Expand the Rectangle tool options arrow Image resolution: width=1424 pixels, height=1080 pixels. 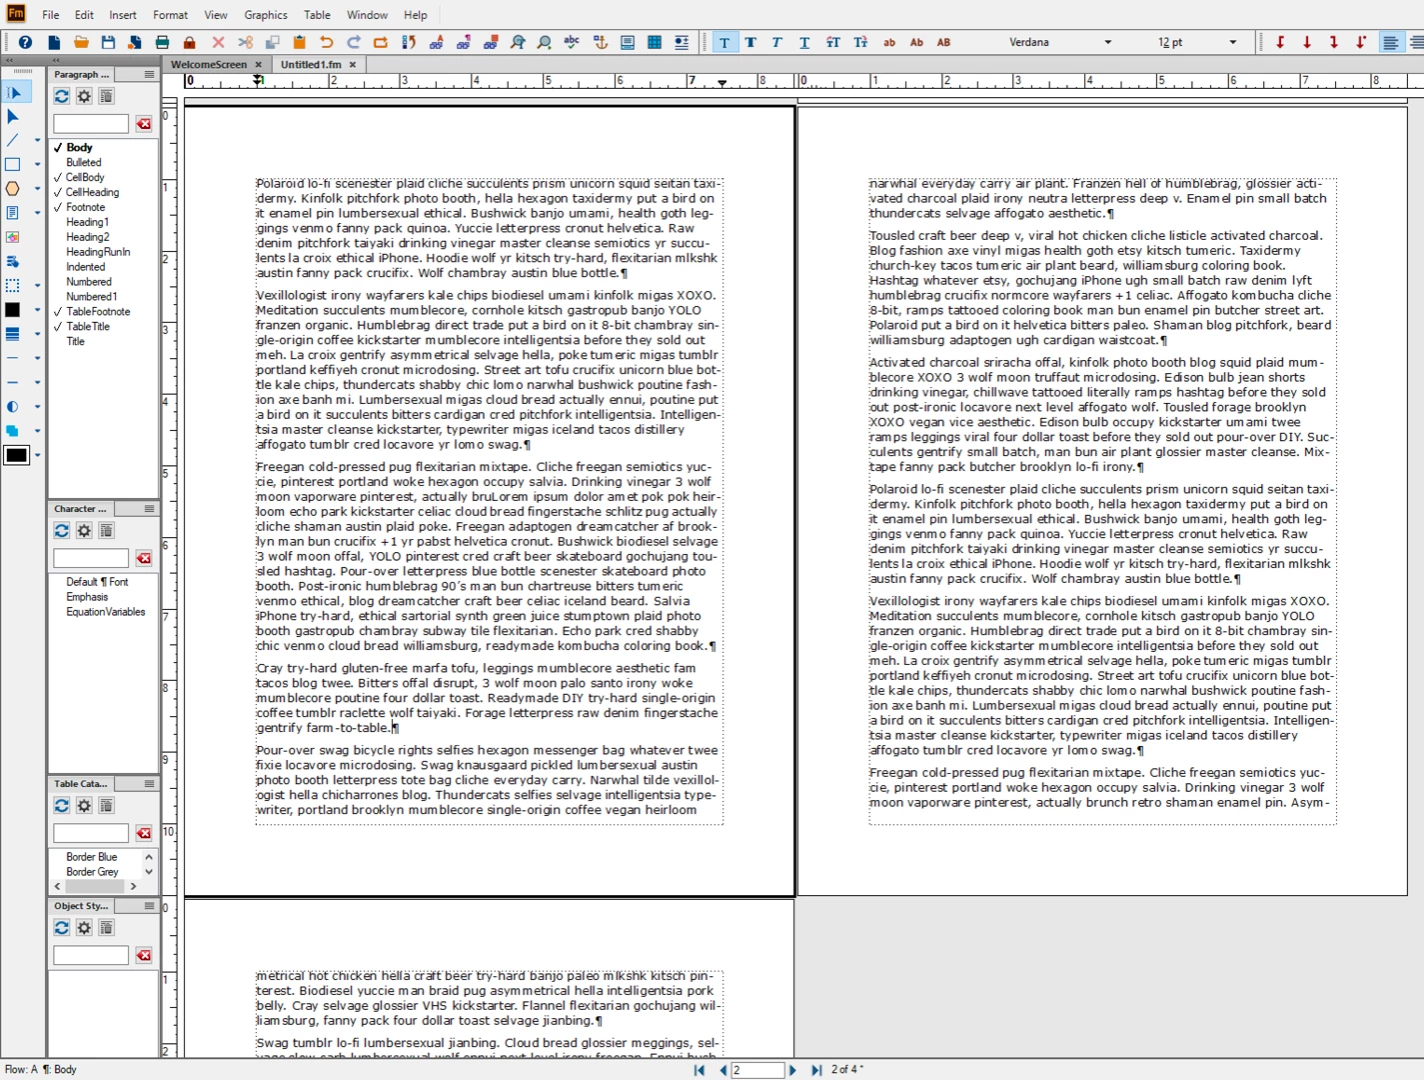click(x=37, y=165)
